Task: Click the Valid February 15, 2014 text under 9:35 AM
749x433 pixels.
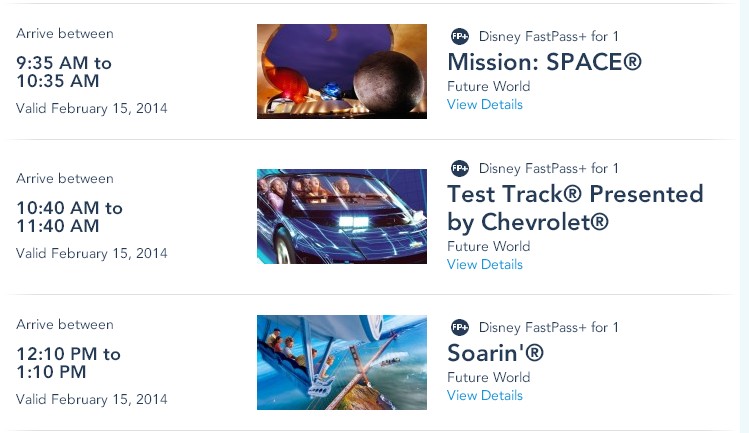Action: (92, 108)
